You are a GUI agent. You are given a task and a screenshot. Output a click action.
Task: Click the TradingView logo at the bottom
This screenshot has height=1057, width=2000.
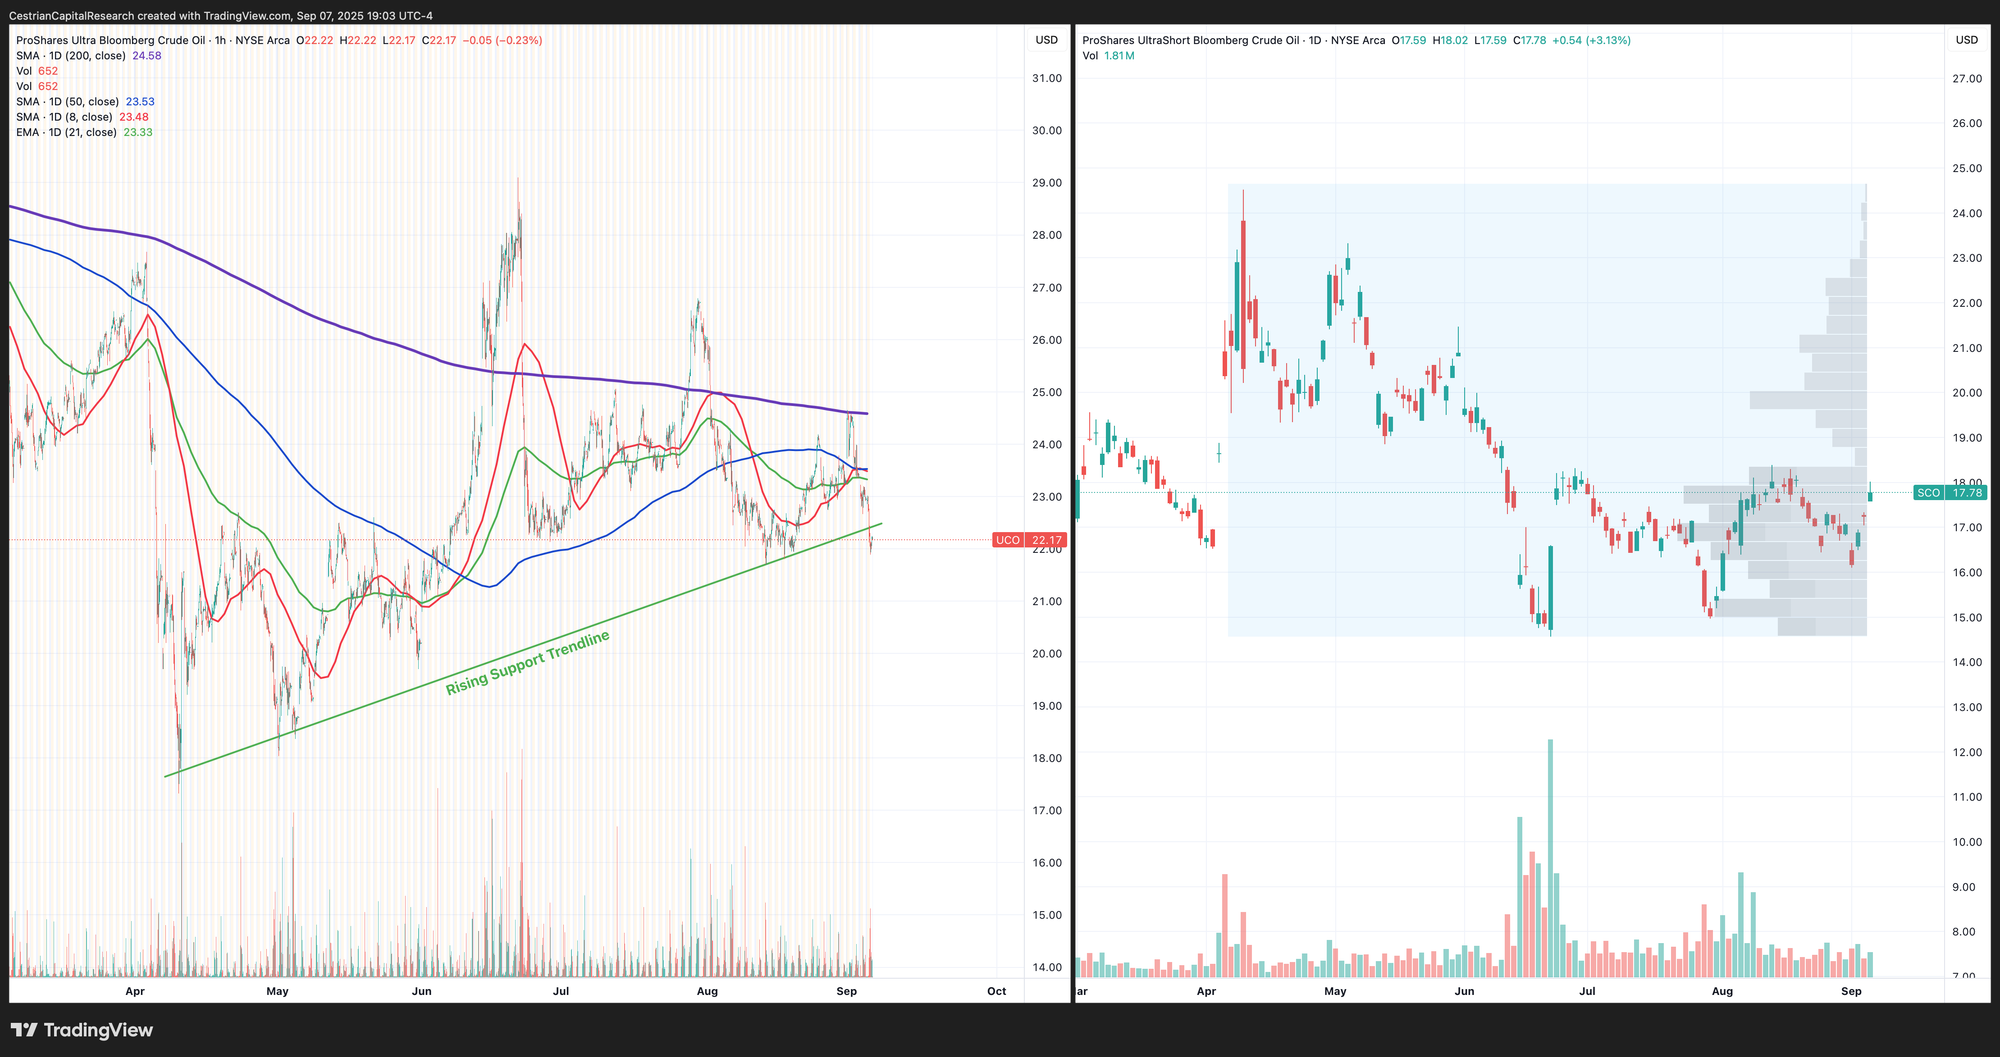[82, 1030]
